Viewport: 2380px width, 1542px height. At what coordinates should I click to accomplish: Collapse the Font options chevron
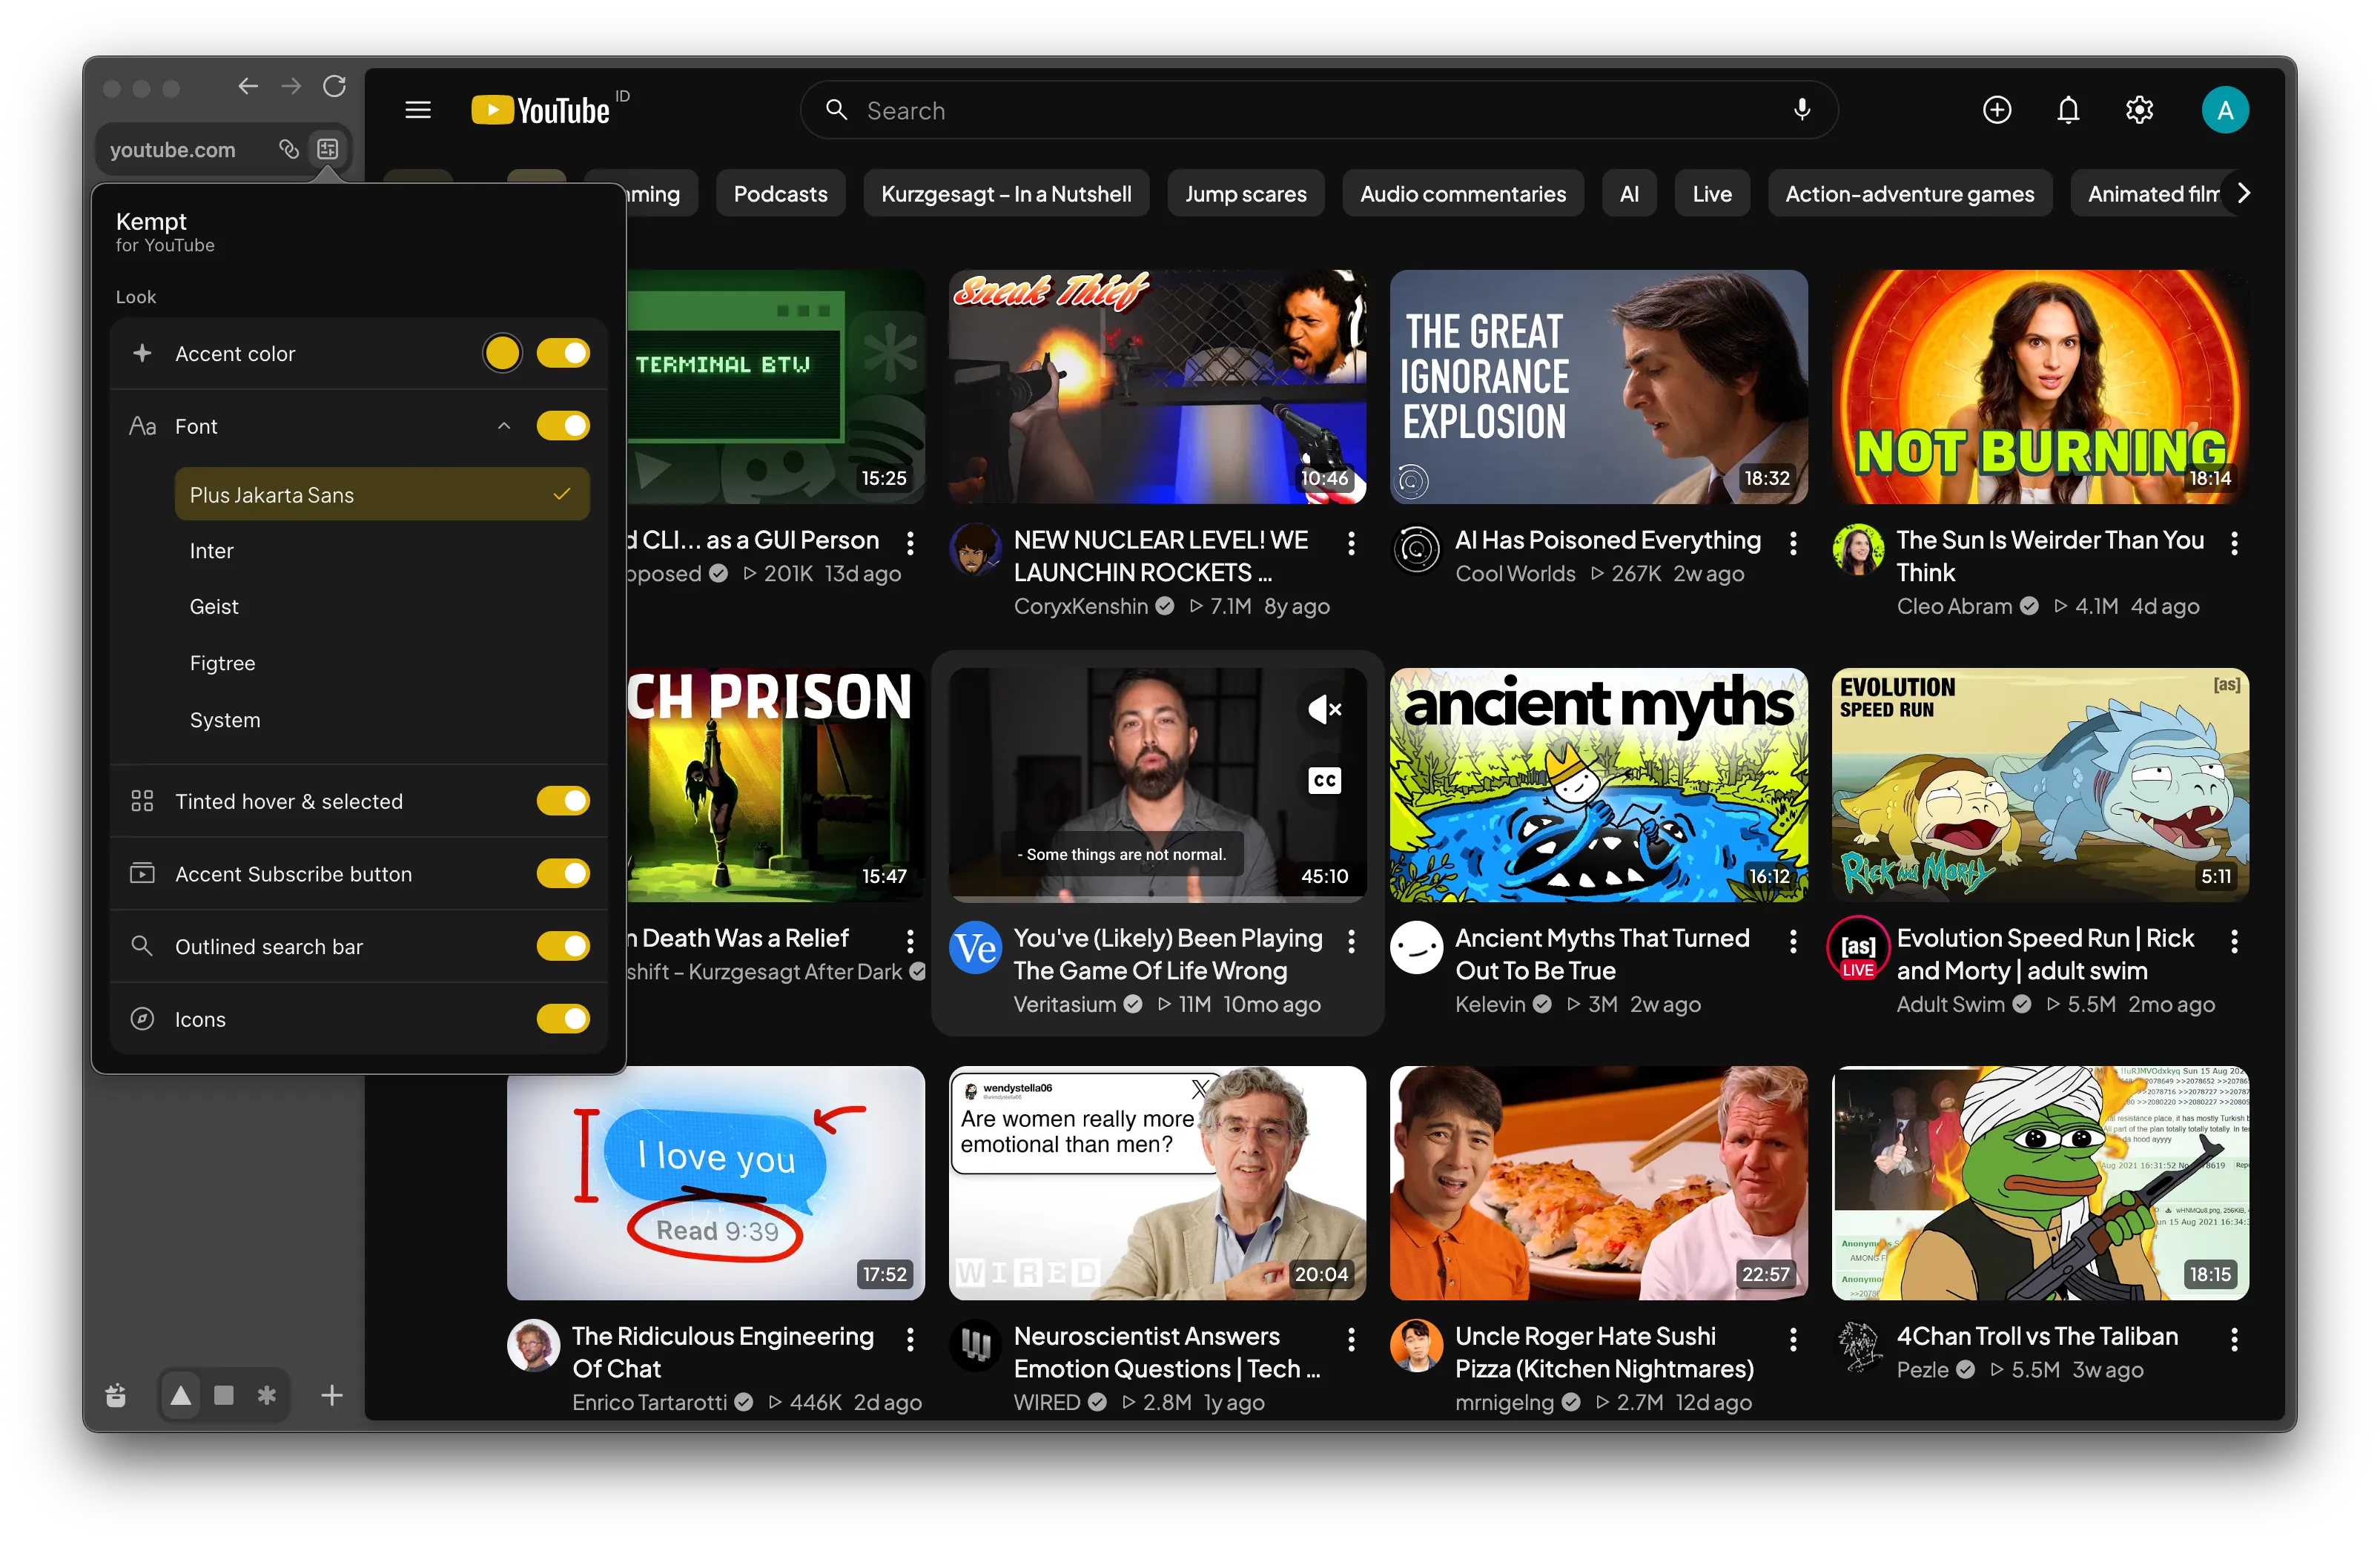[504, 426]
